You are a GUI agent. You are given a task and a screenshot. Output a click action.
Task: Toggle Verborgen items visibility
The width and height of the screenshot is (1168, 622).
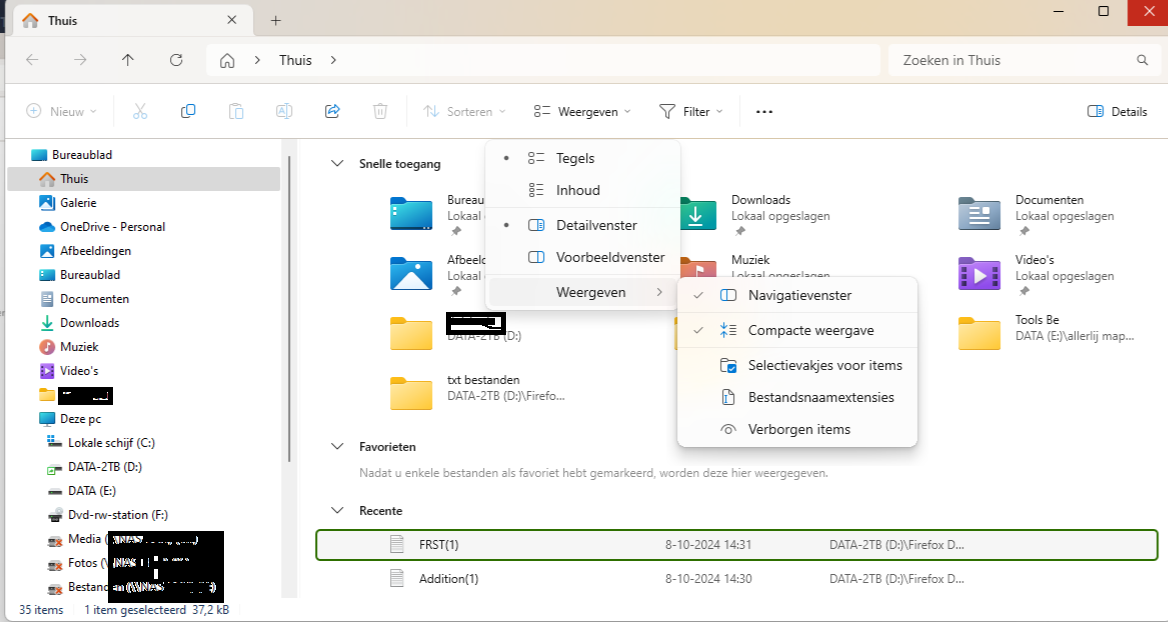798,429
